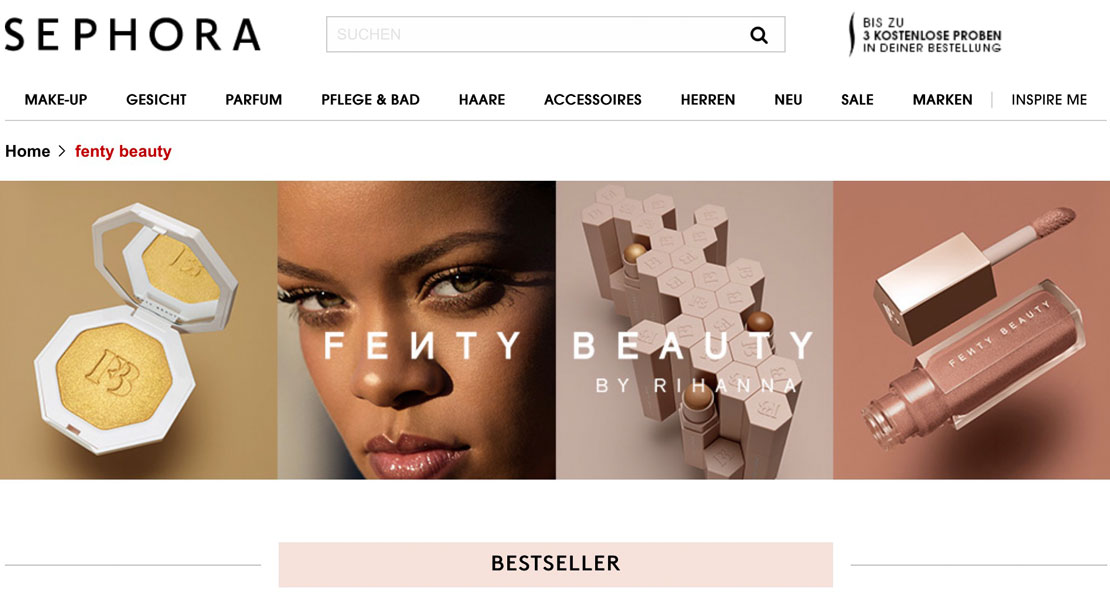Screen dimensions: 1110x600
Task: Select the Parfum menu item
Action: [x=253, y=100]
